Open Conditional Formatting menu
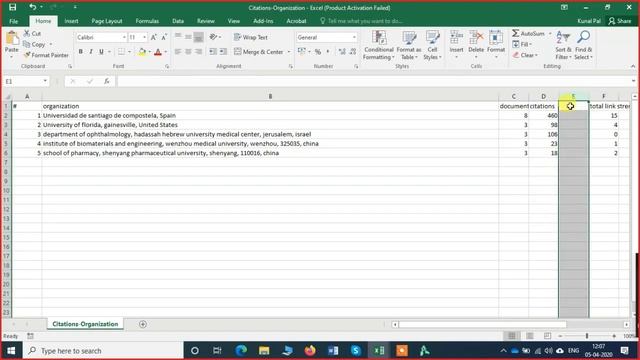640x360 pixels. pyautogui.click(x=379, y=45)
